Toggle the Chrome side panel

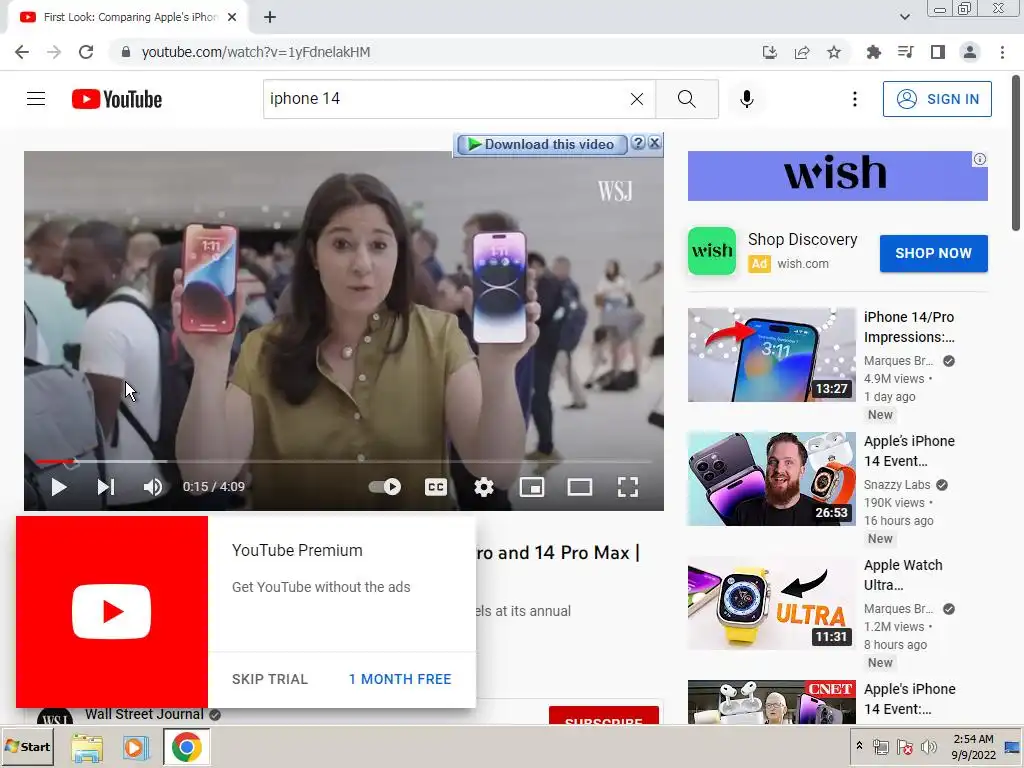pyautogui.click(x=938, y=52)
